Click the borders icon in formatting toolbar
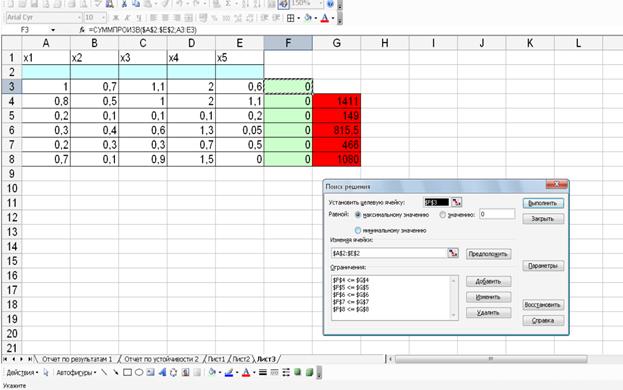The image size is (623, 390). tap(290, 18)
